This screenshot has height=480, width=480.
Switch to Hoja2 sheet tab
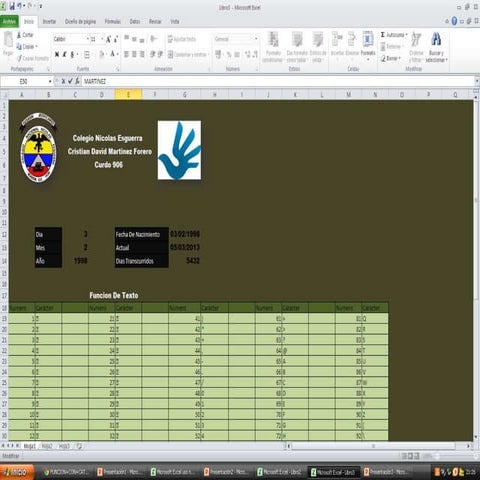(x=47, y=446)
